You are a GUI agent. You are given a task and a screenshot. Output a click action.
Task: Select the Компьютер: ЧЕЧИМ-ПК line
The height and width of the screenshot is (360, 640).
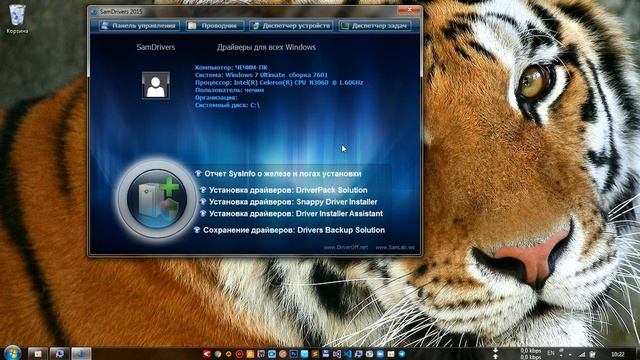tap(231, 67)
